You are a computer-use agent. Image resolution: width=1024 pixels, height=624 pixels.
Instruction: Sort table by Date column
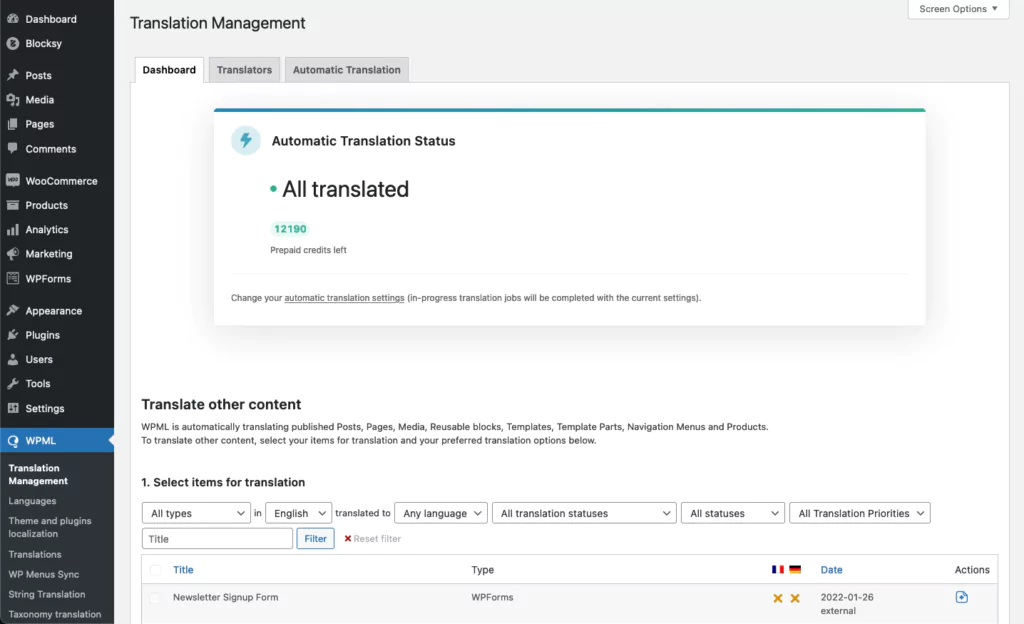(831, 570)
